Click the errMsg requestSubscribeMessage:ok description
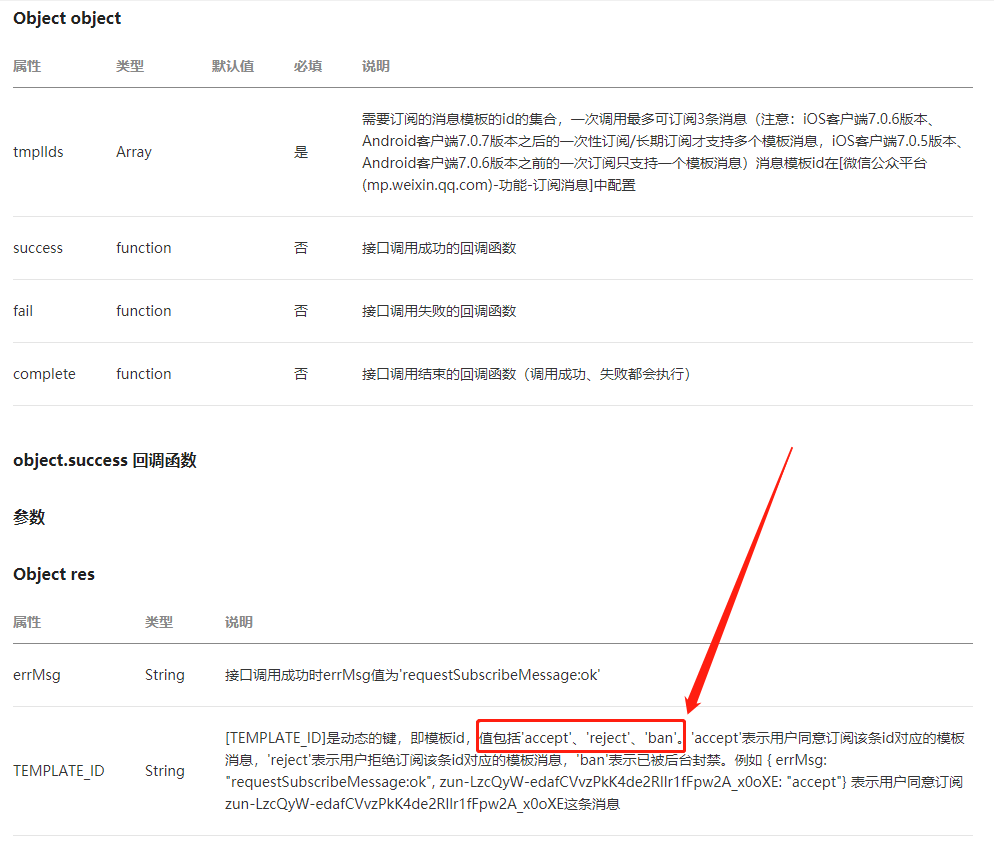The width and height of the screenshot is (994, 848). pos(413,675)
